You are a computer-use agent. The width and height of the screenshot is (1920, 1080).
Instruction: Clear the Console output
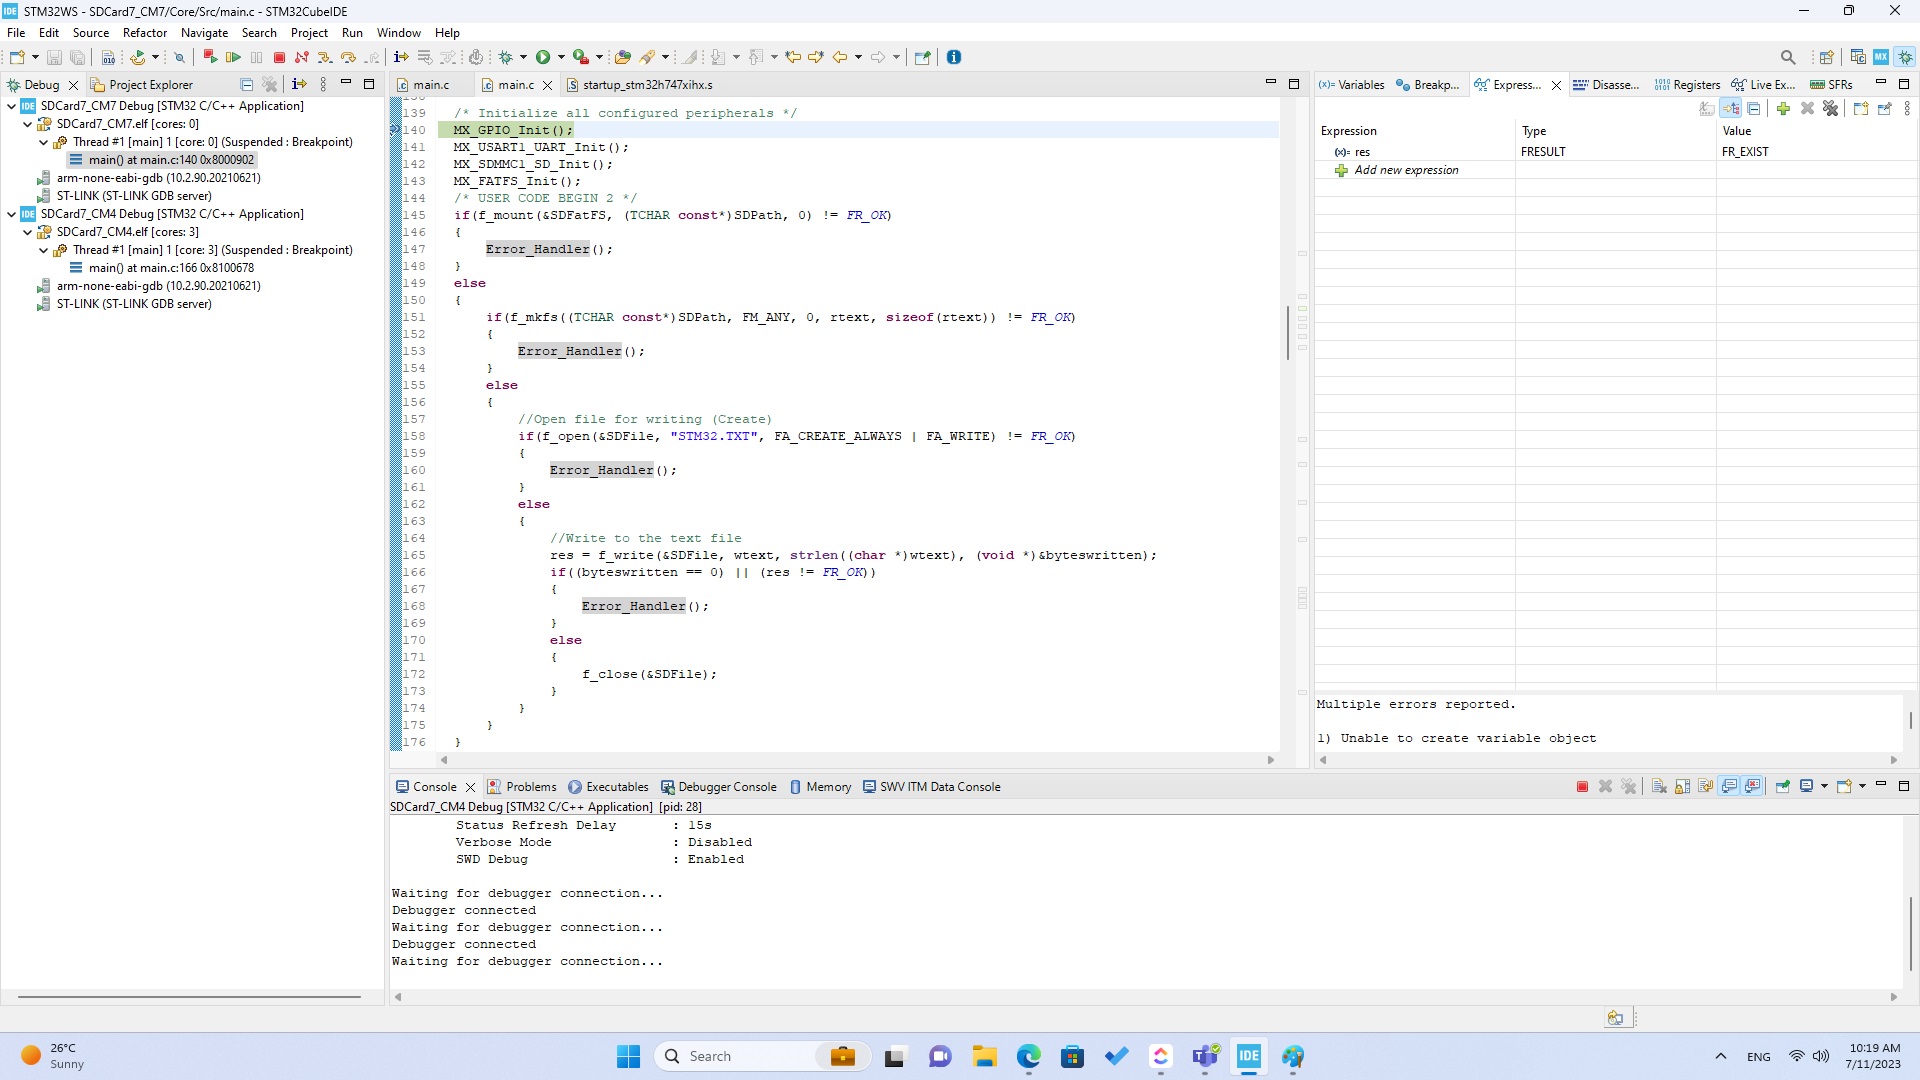(1657, 787)
